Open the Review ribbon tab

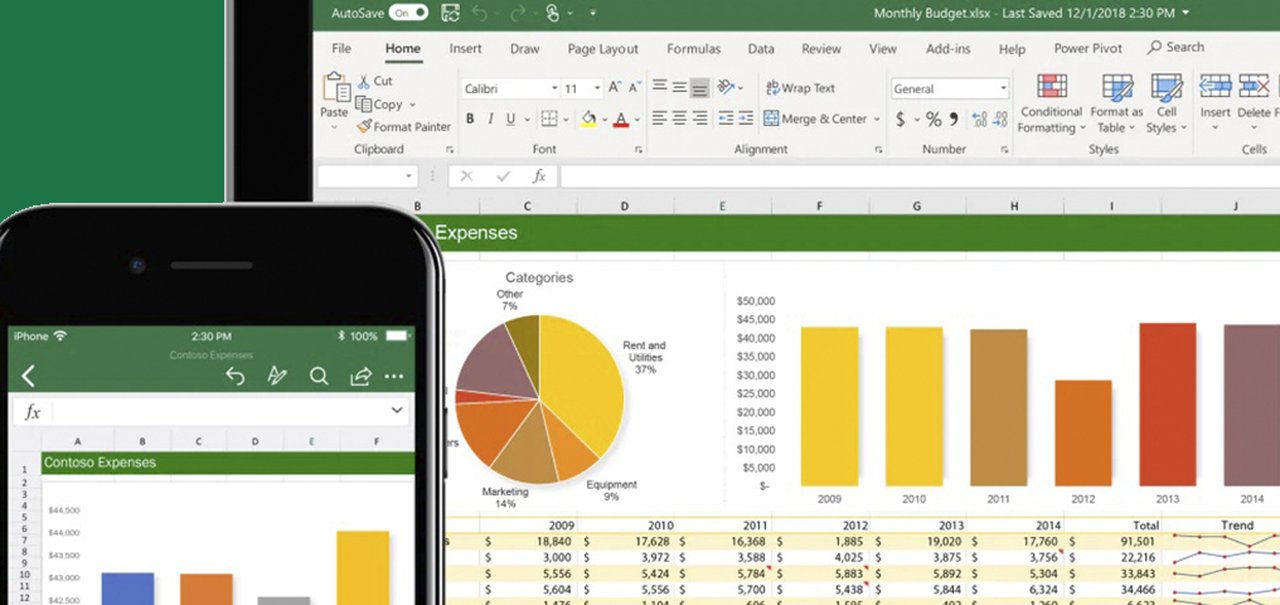pos(821,48)
